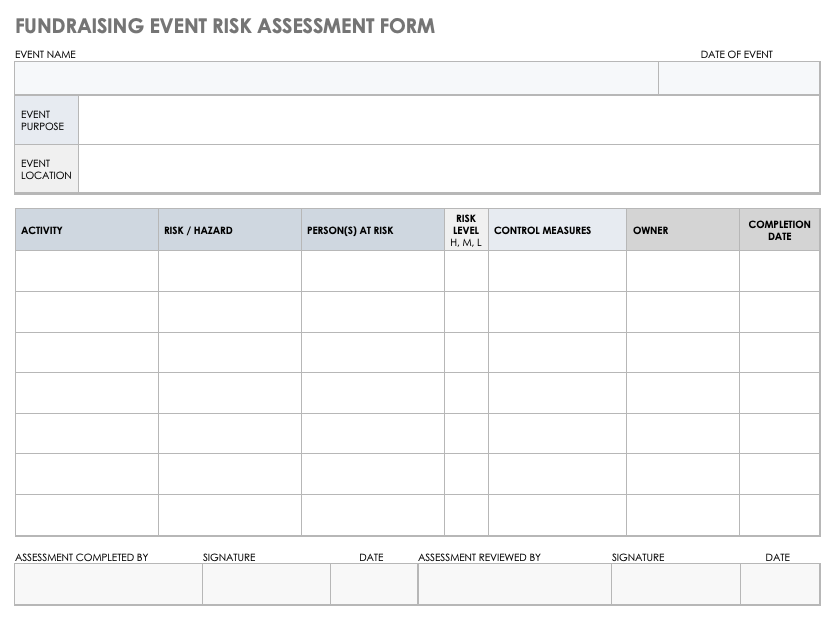The height and width of the screenshot is (631, 836).
Task: Click the last row Owner cell
Action: pos(683,515)
